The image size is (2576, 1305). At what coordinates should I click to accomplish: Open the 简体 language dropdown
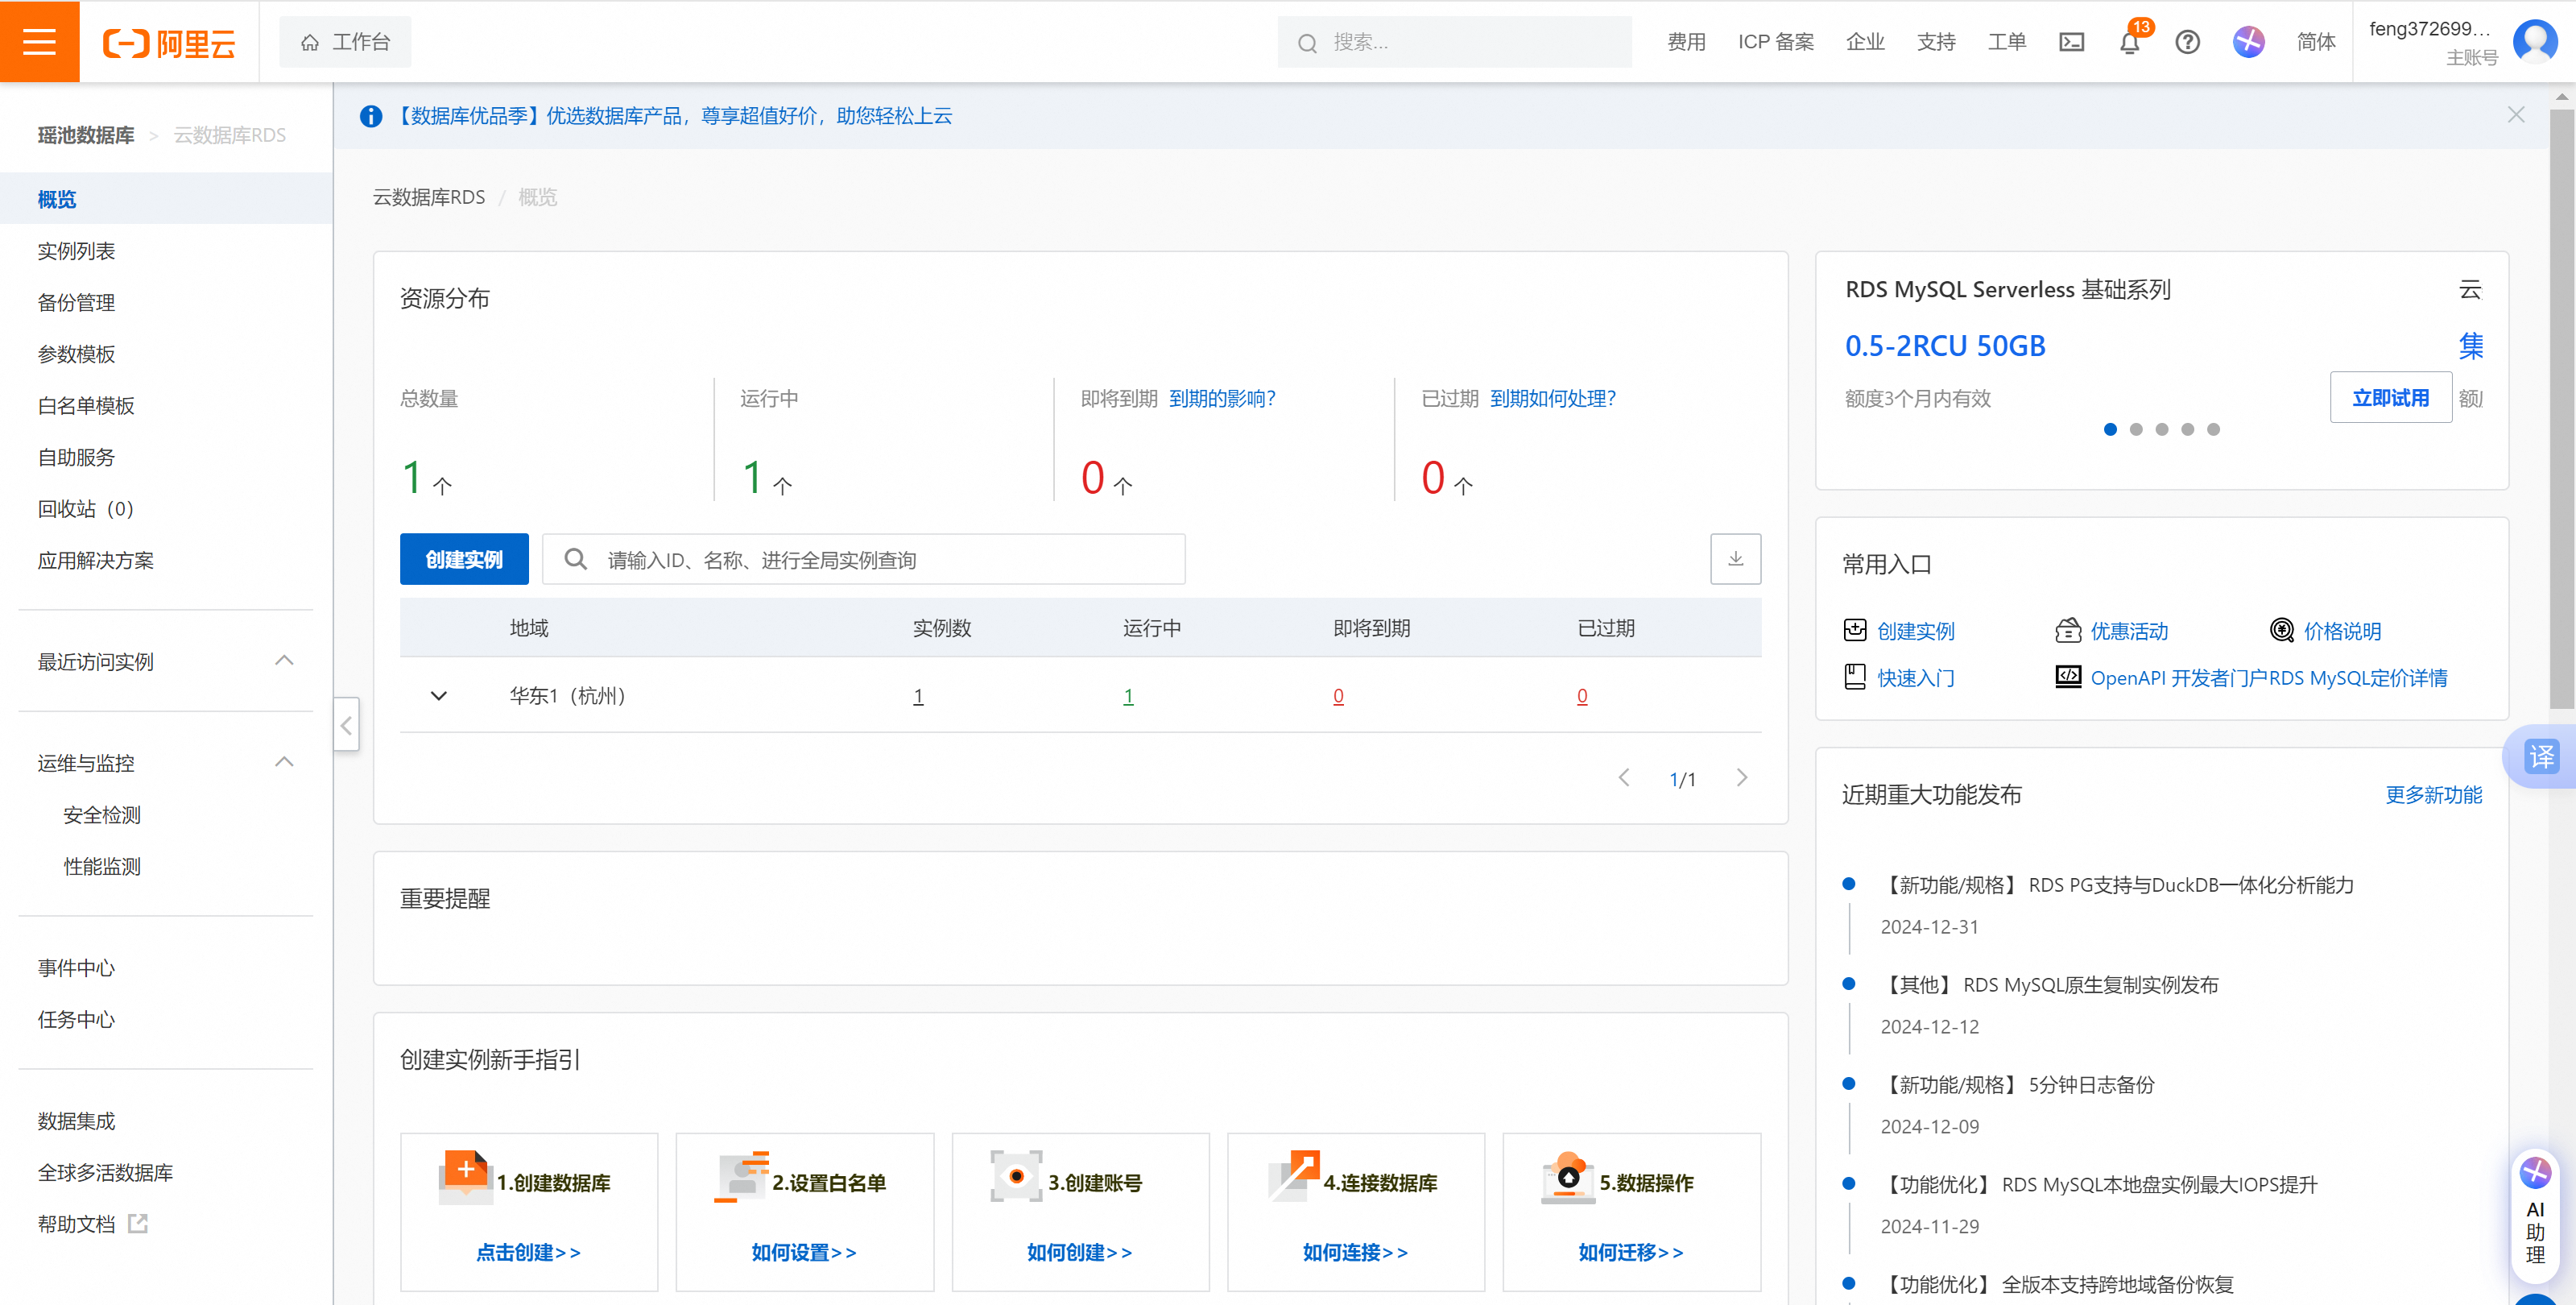point(2315,42)
